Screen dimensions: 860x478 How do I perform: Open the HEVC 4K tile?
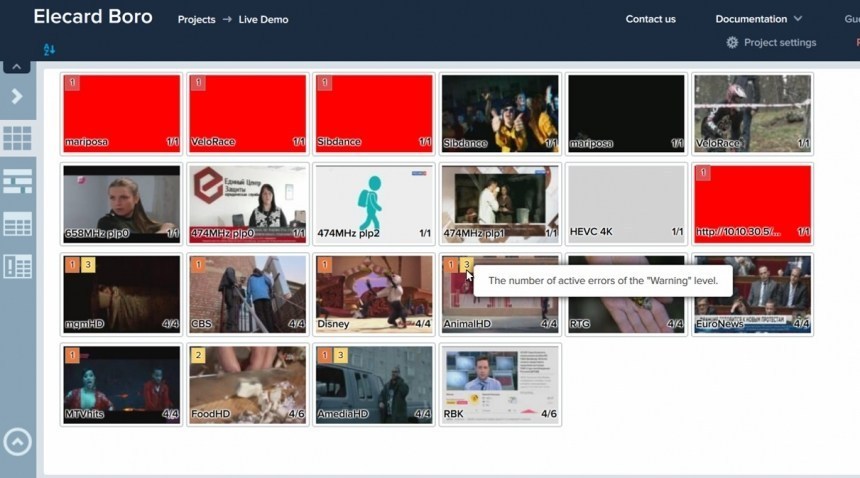[626, 204]
